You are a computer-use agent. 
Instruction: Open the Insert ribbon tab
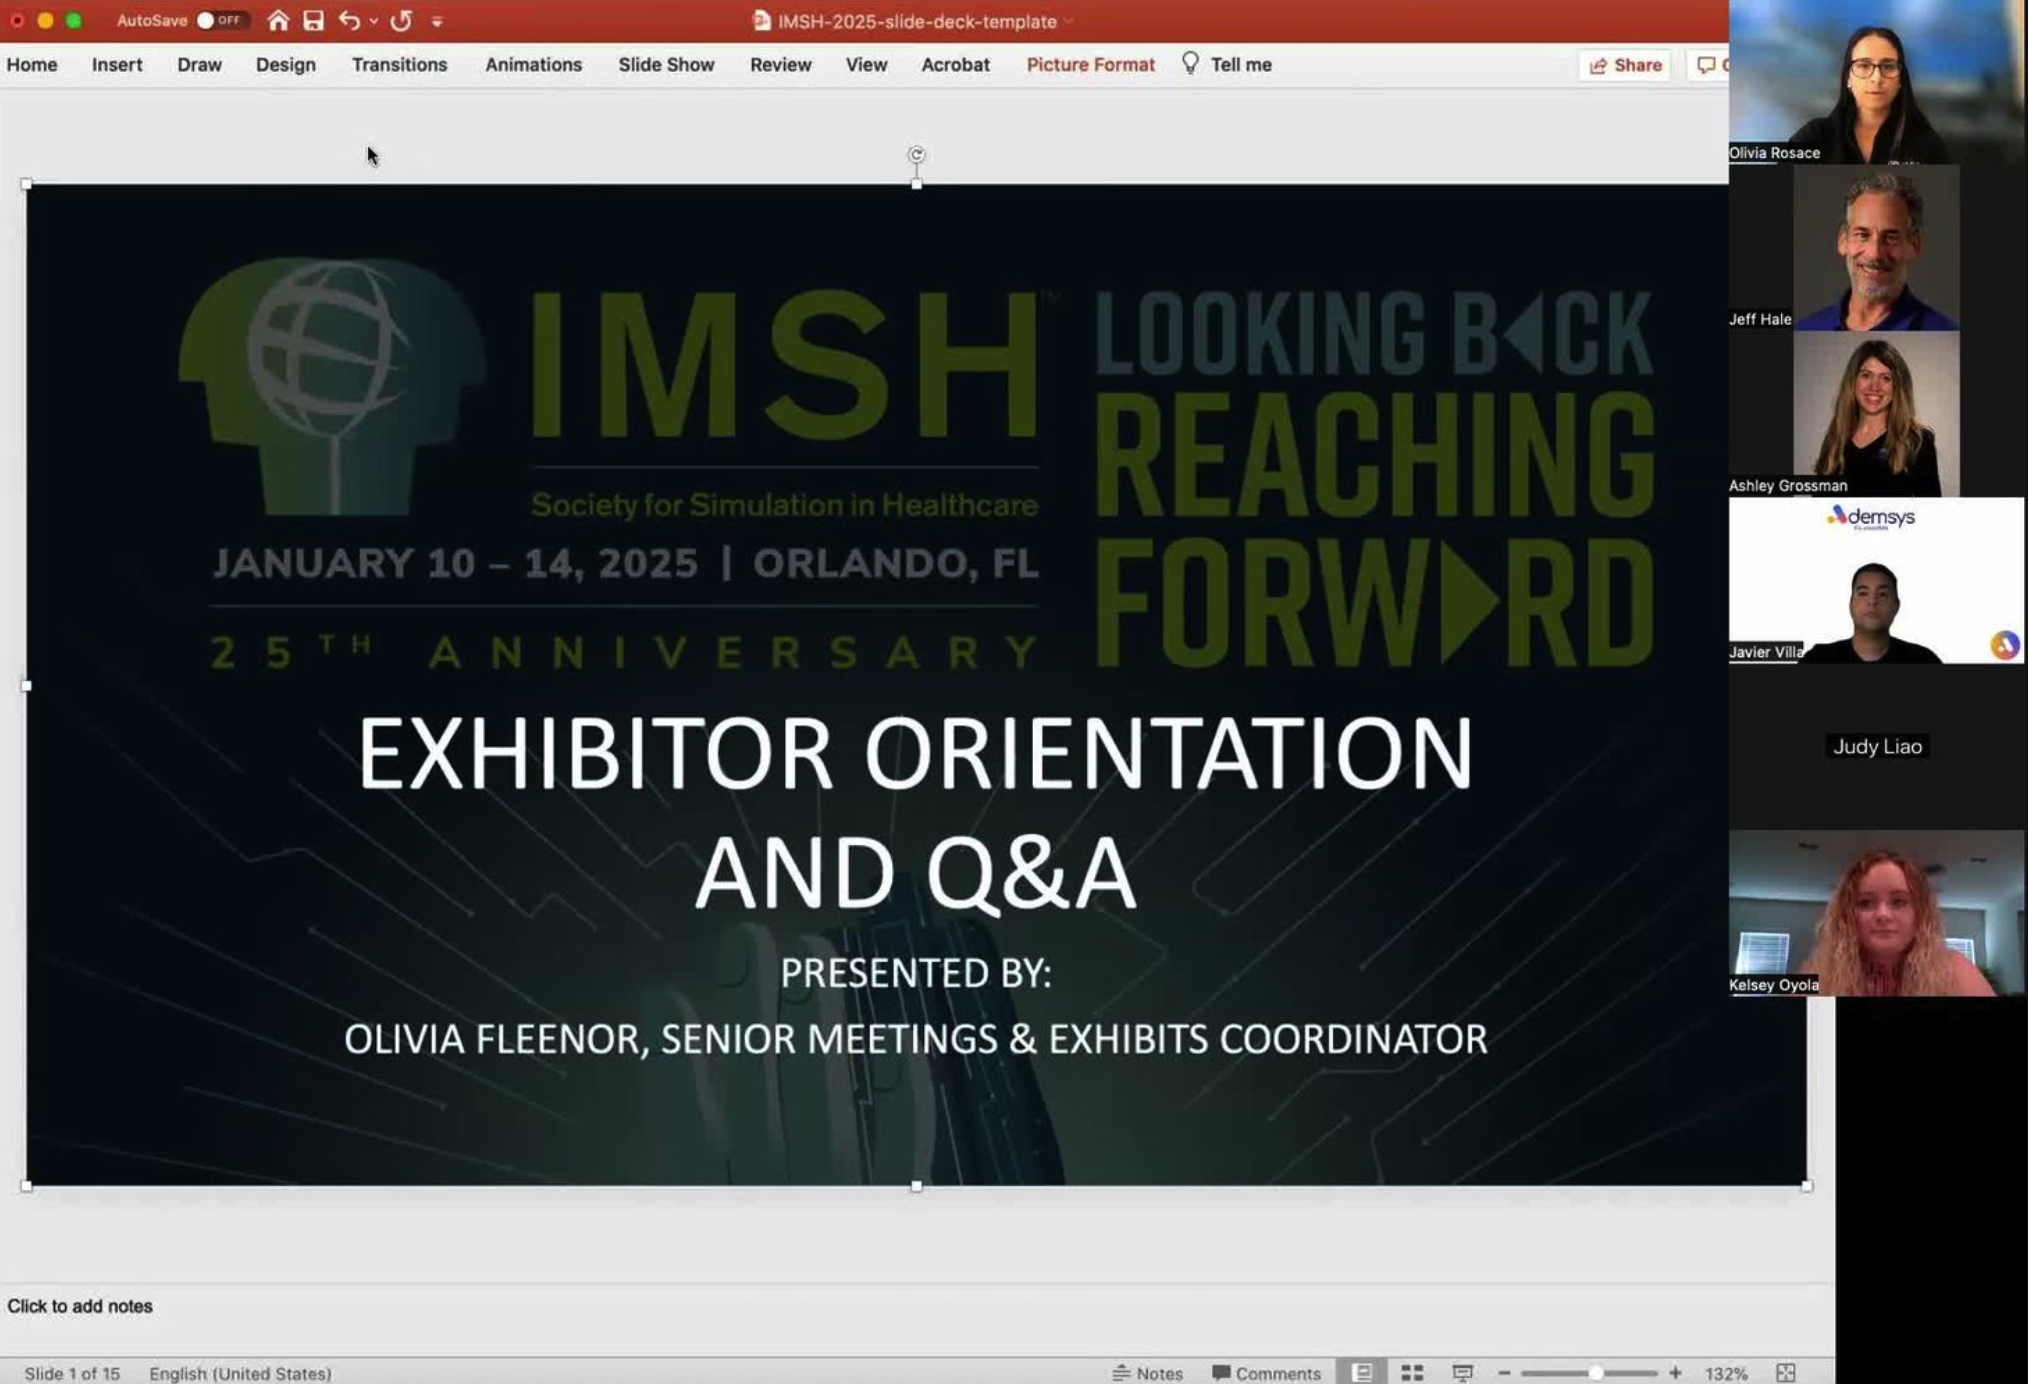(117, 65)
